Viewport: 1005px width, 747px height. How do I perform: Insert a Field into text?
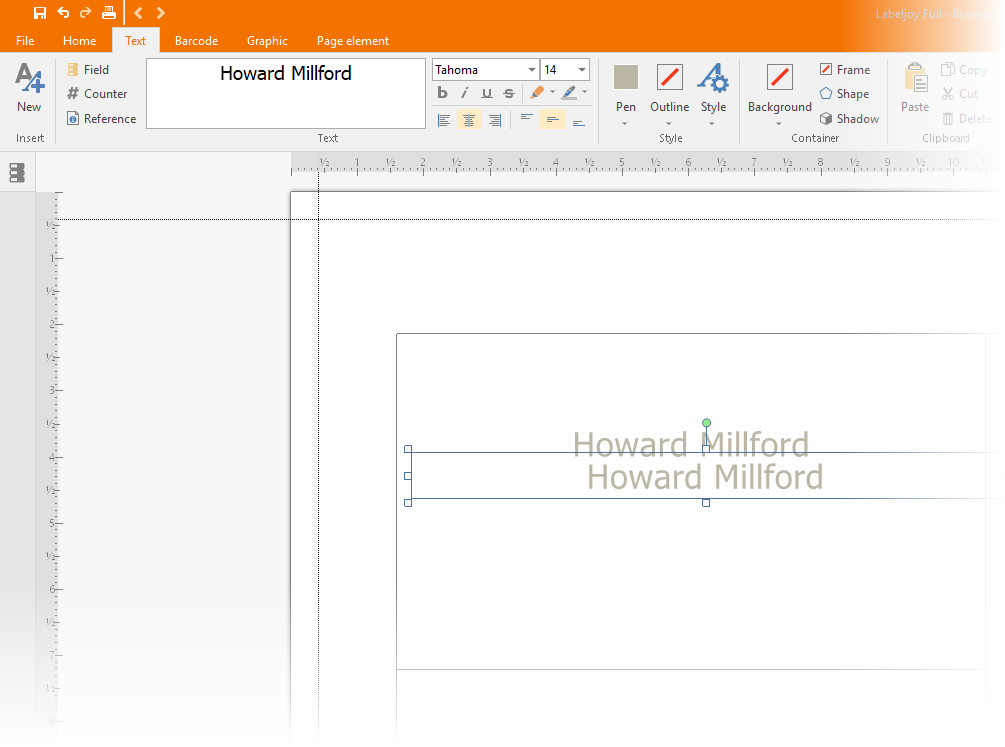click(x=88, y=69)
